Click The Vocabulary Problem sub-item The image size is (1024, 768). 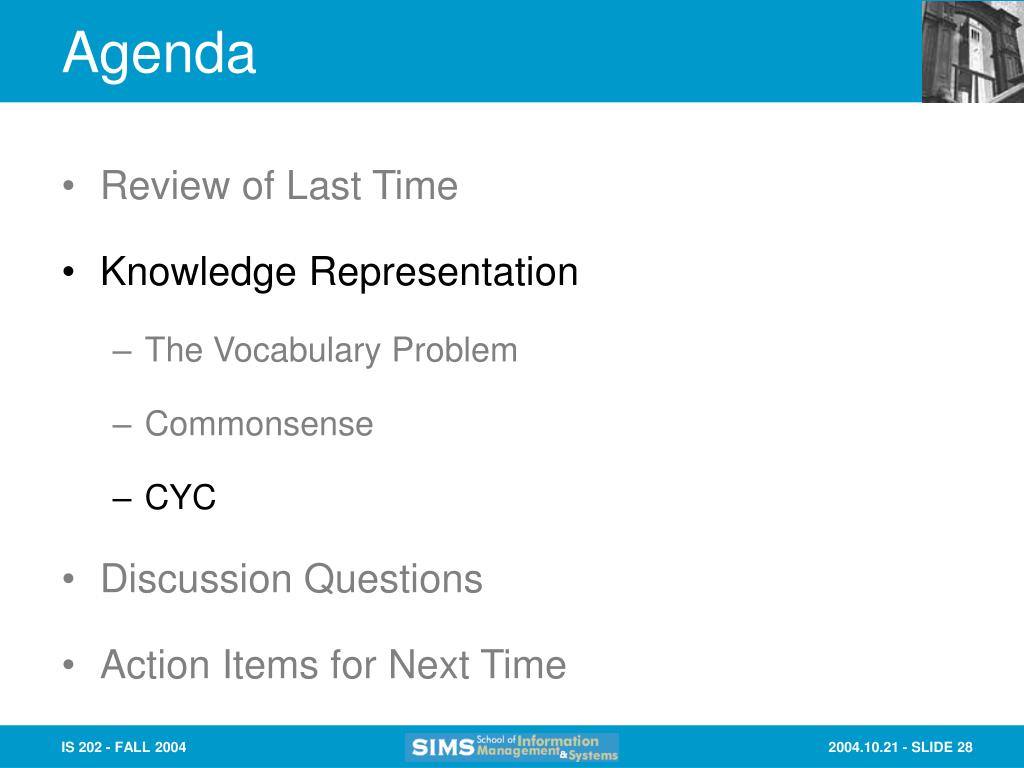point(331,351)
